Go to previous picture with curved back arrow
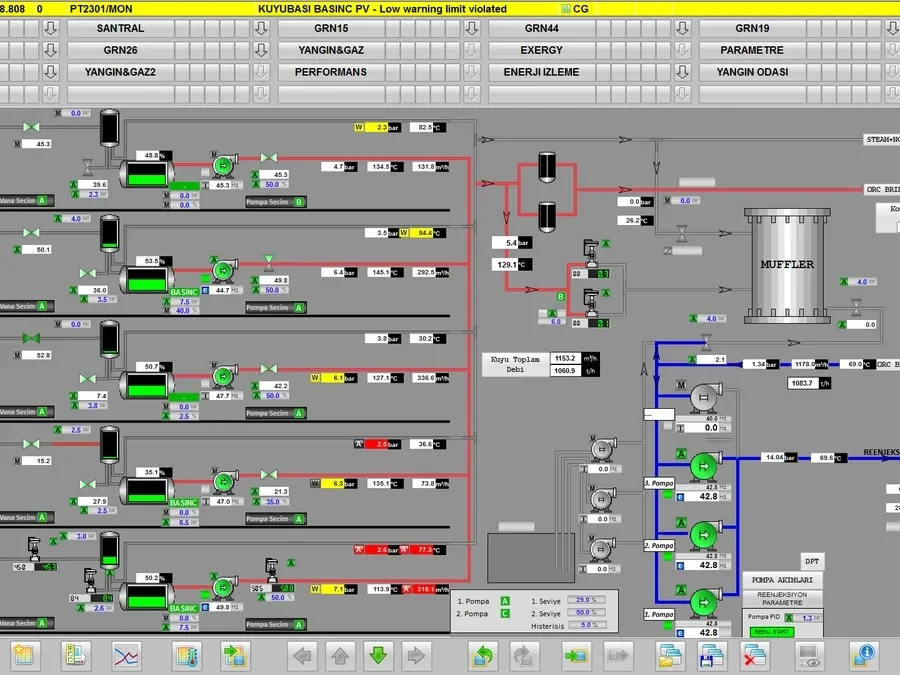 483,655
